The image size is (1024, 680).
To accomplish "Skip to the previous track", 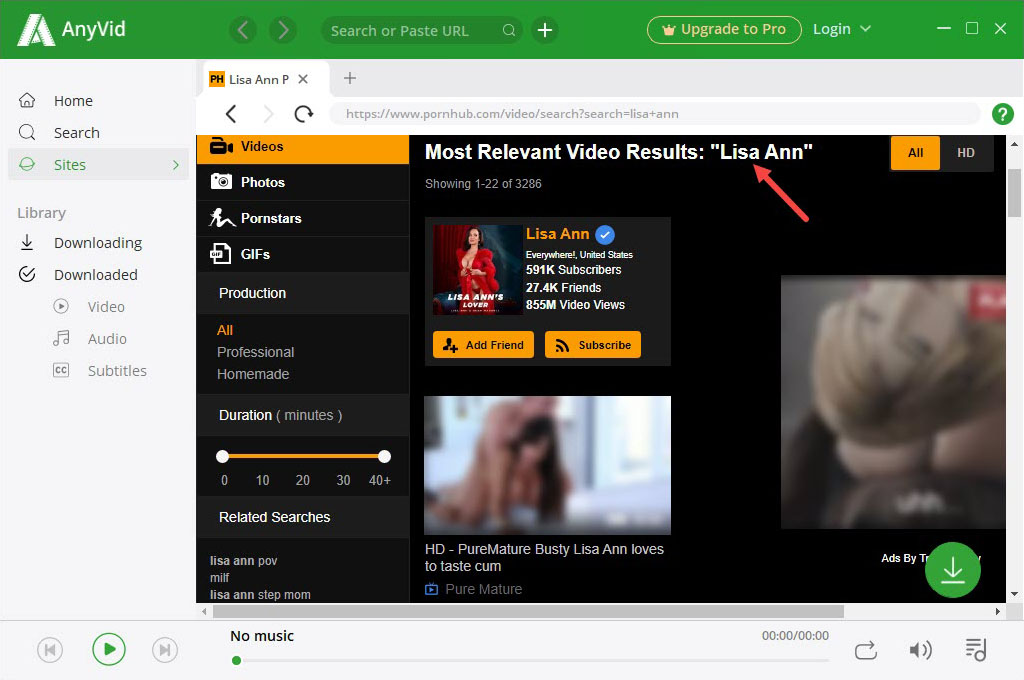I will pyautogui.click(x=50, y=650).
